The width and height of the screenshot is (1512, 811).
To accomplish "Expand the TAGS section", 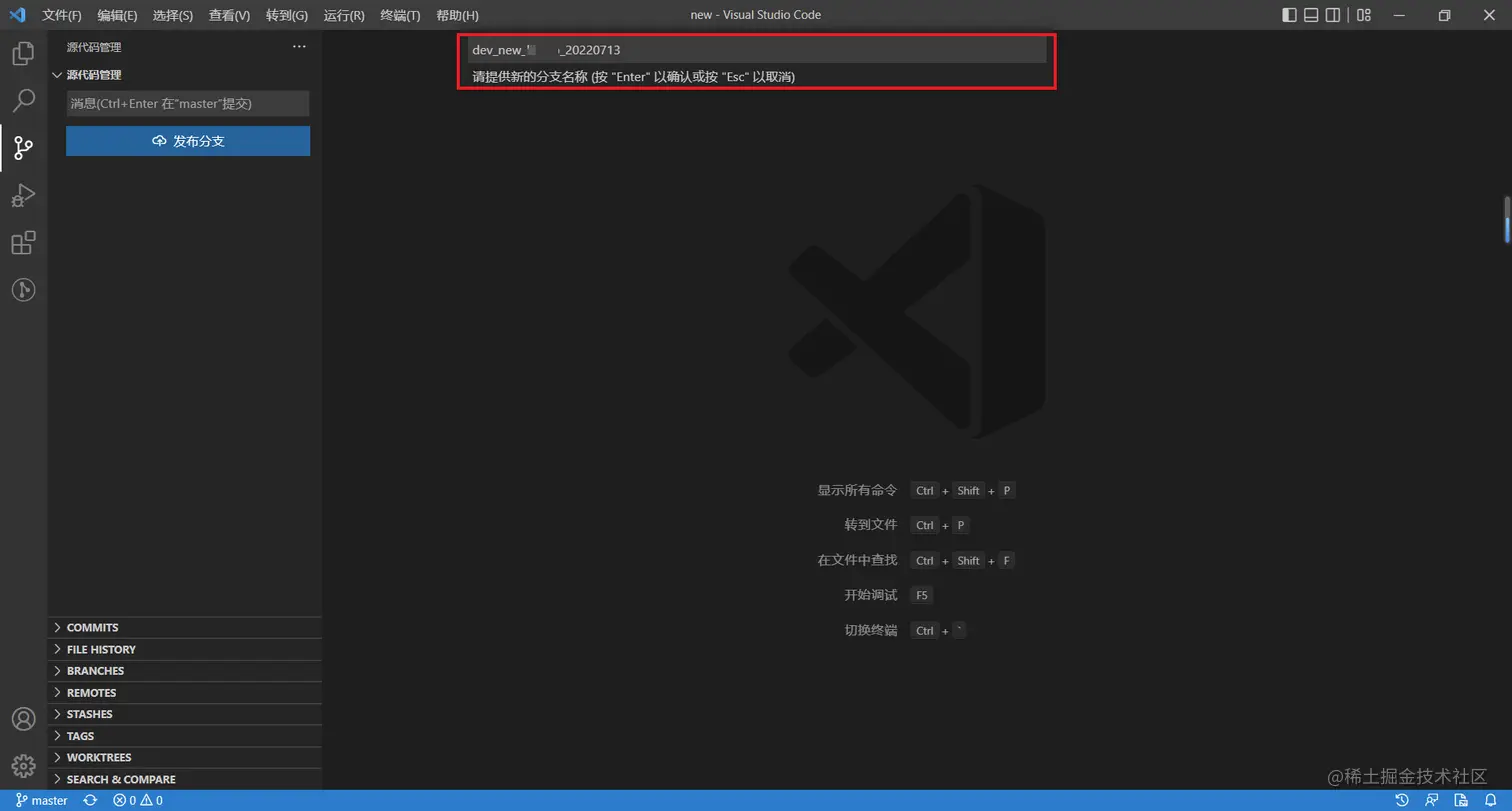I will [185, 736].
